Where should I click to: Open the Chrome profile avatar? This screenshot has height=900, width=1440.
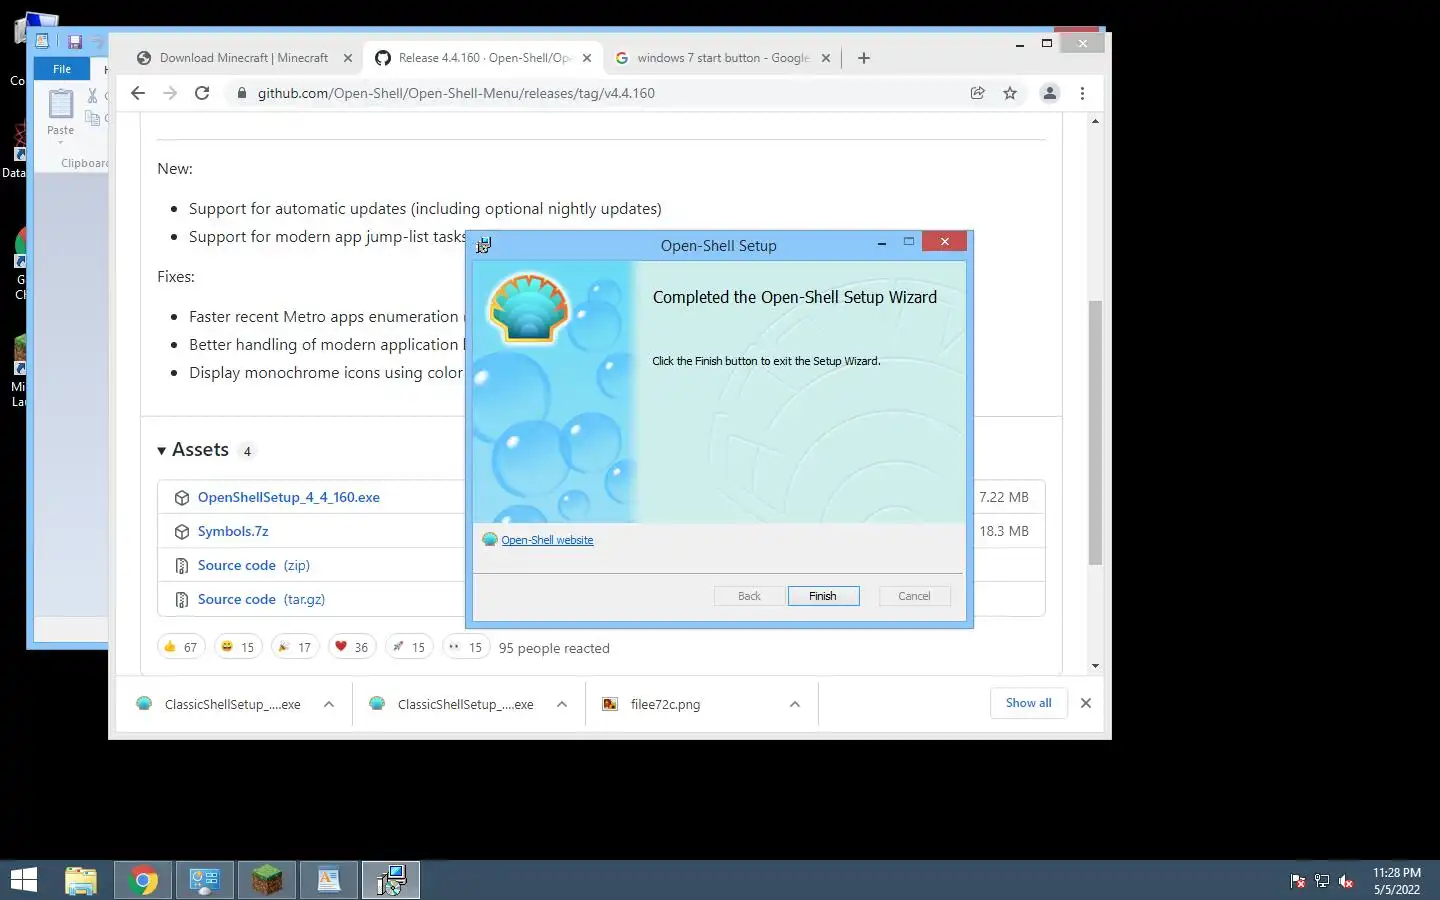1049,93
